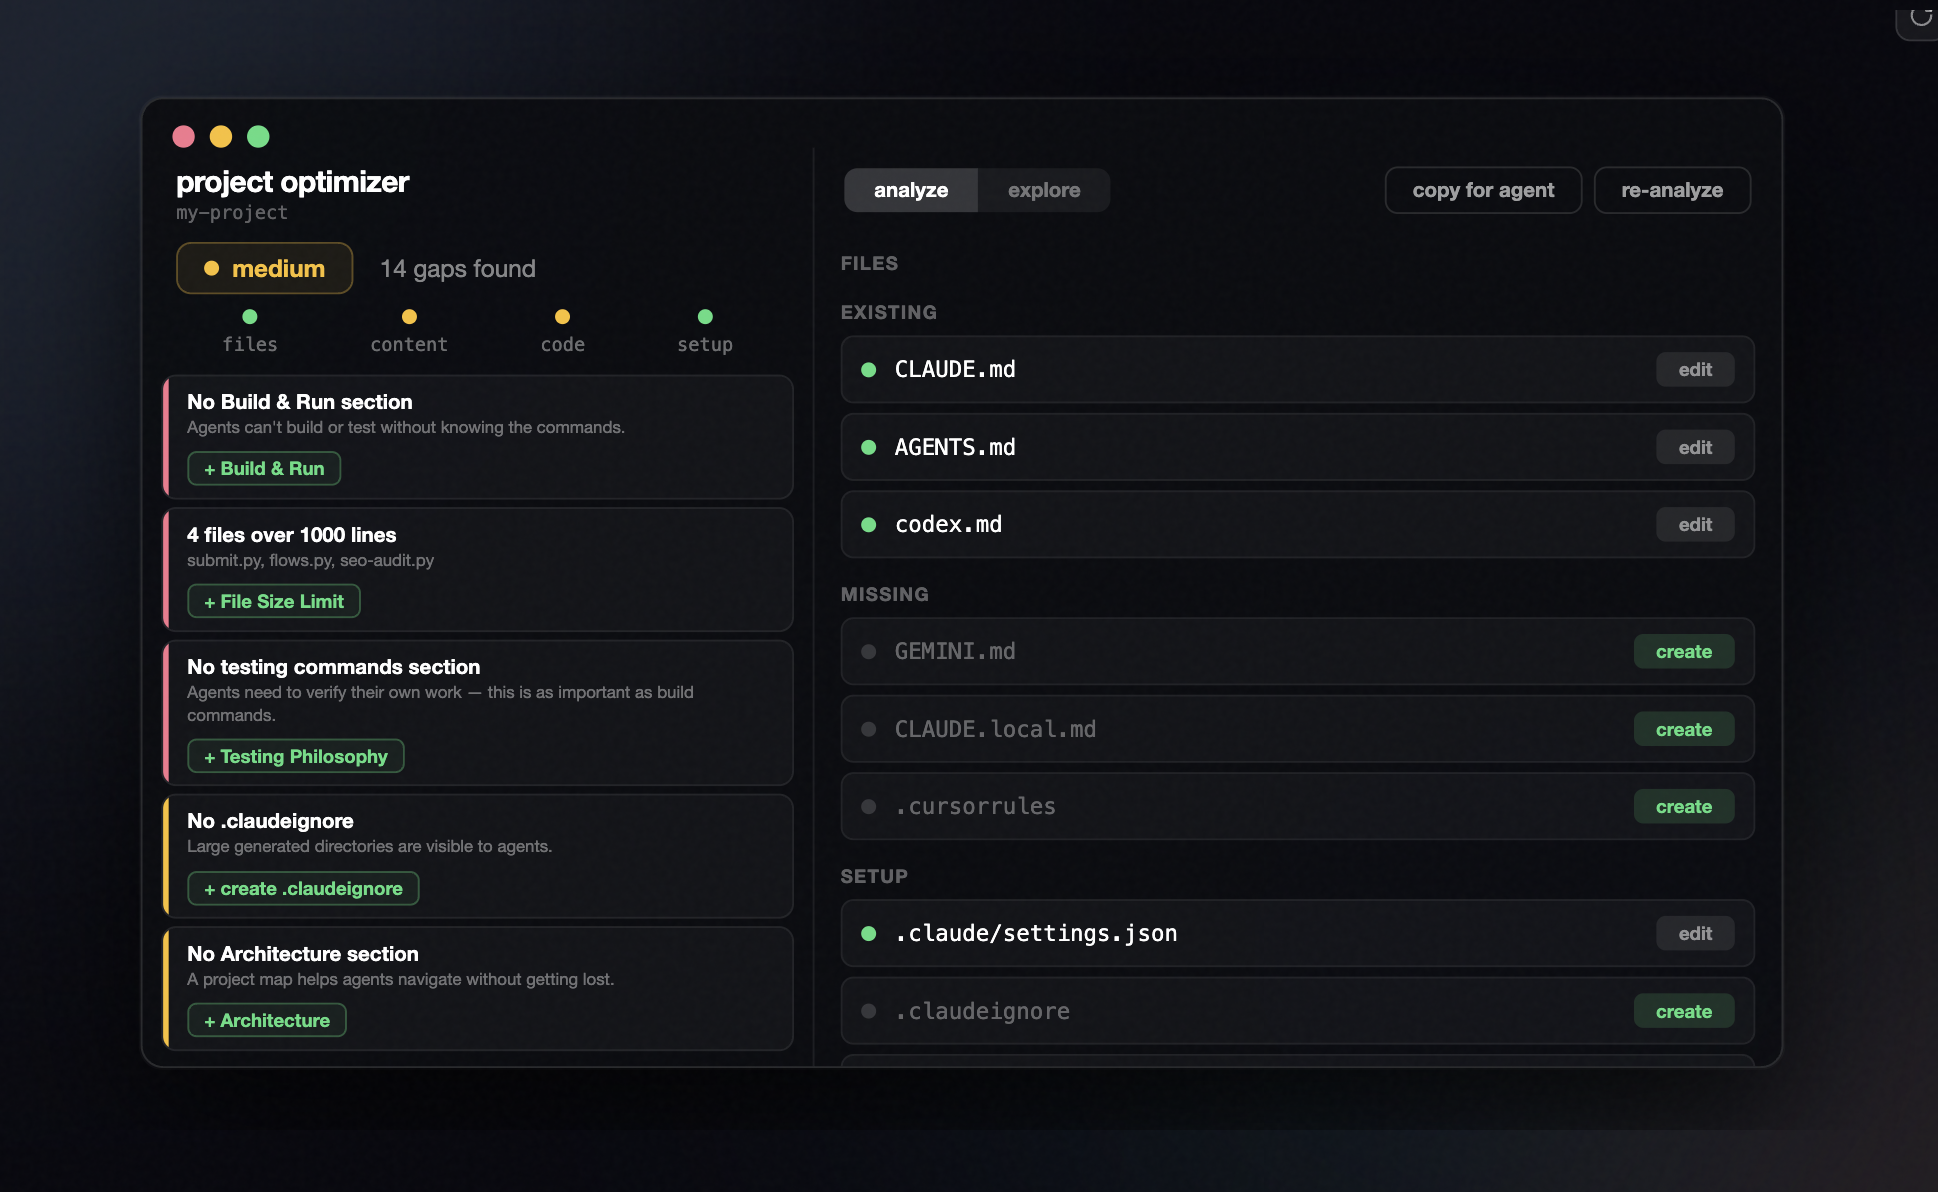Open the No Build & Run section gap

478,437
